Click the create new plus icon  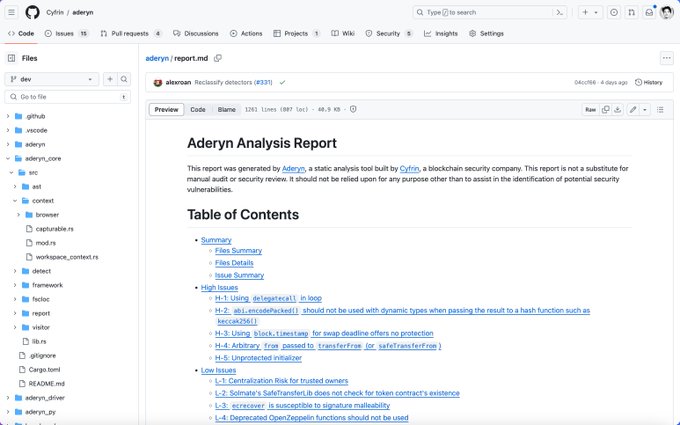click(585, 12)
